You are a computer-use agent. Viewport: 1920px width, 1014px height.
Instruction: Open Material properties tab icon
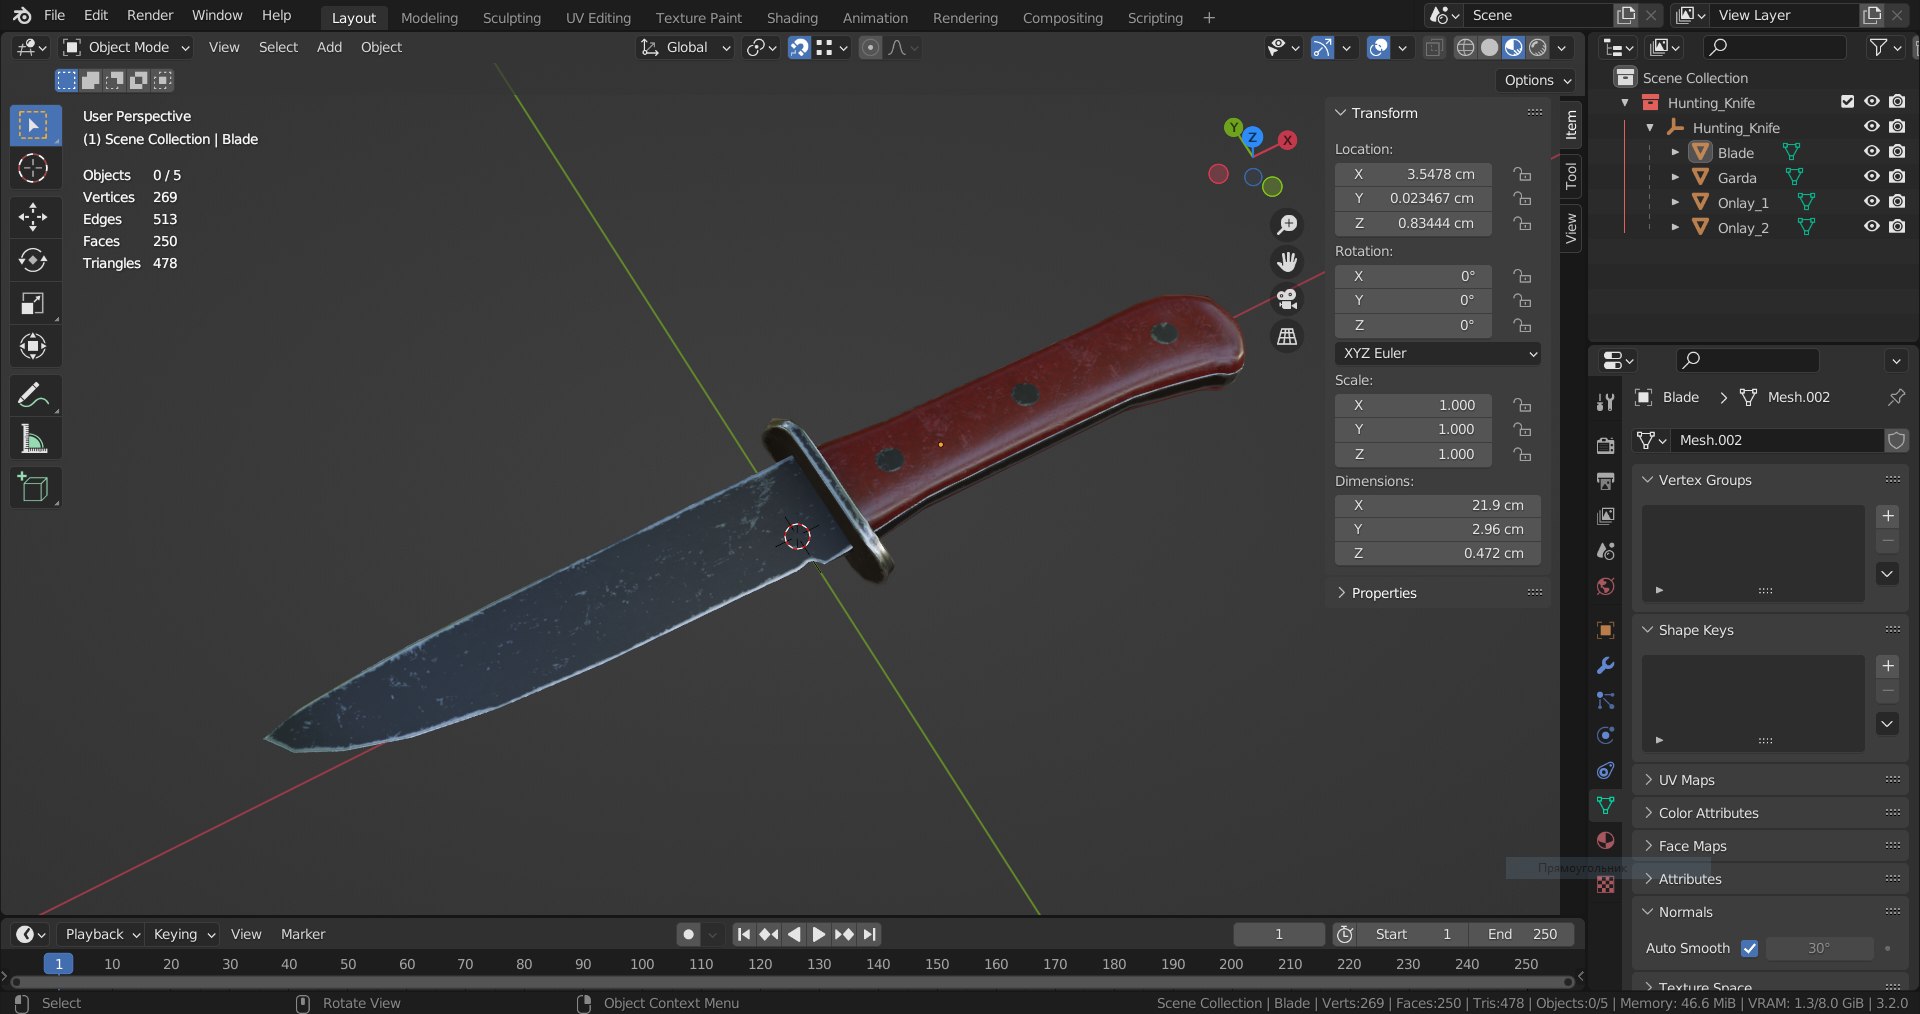tap(1606, 840)
